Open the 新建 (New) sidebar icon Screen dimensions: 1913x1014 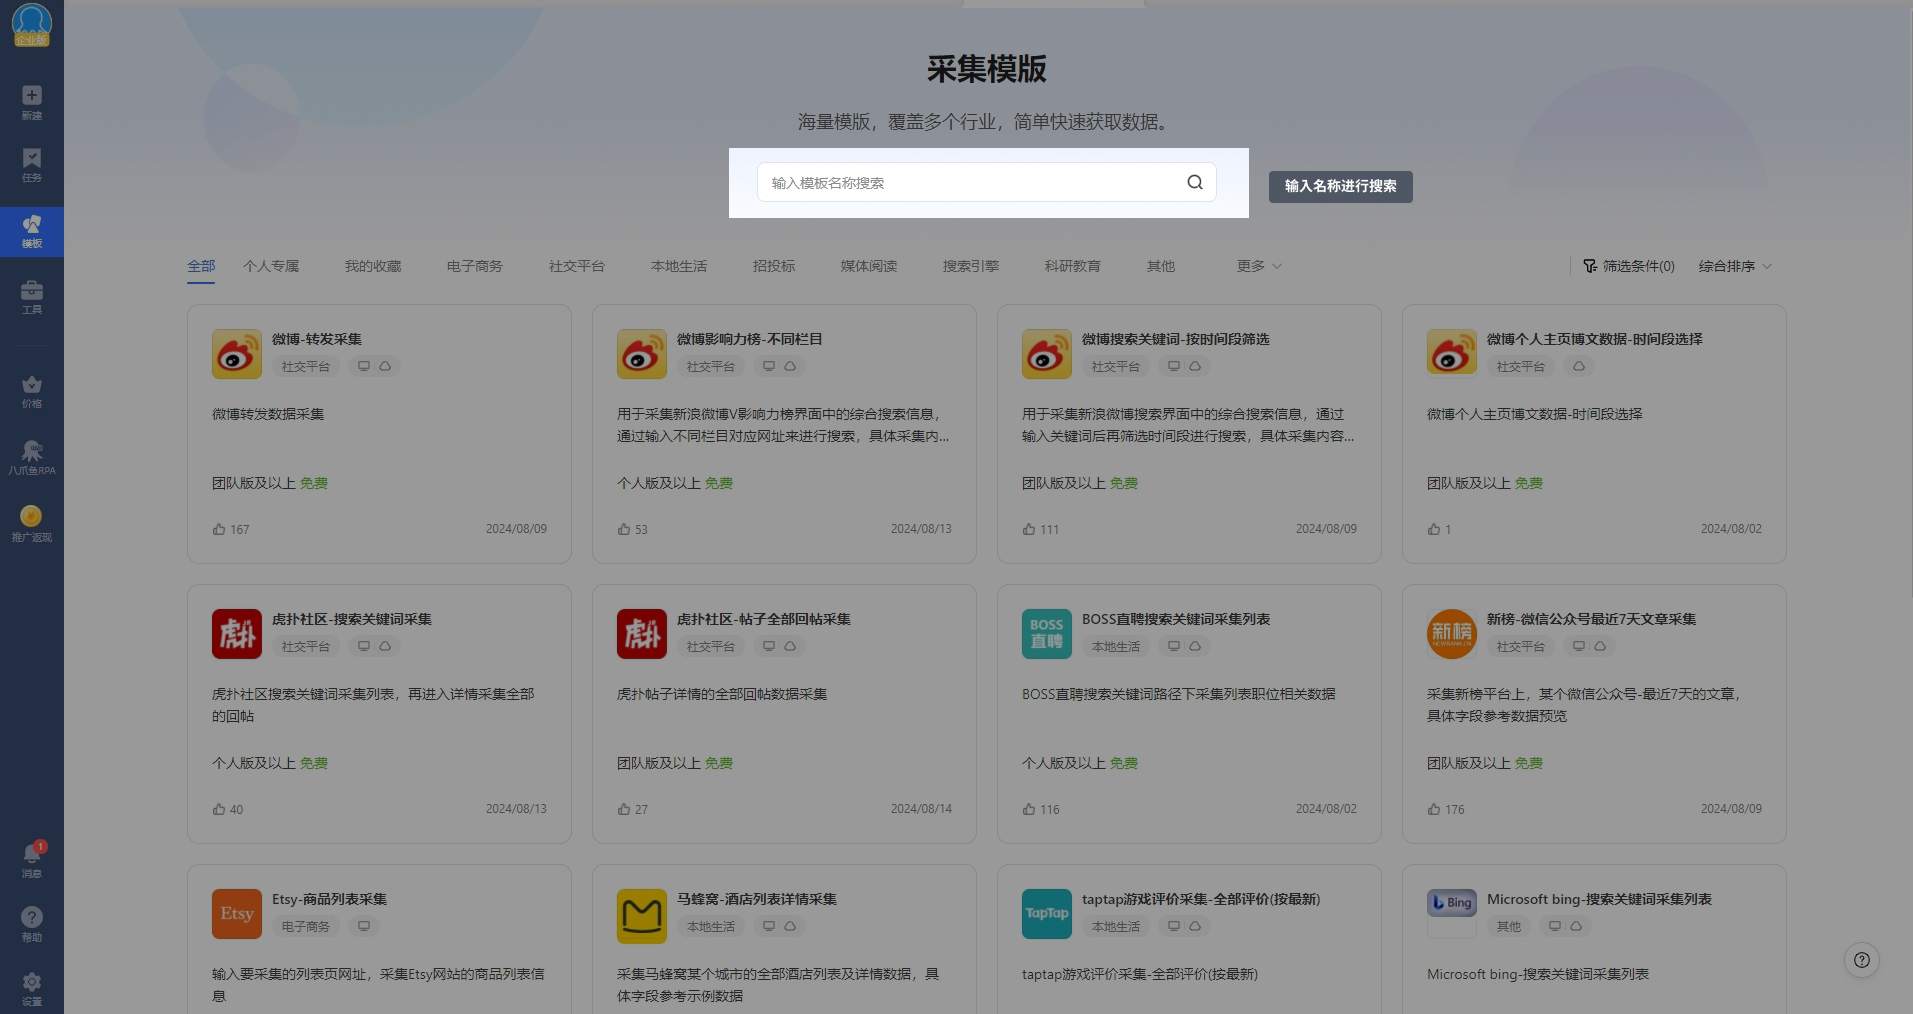[x=32, y=101]
